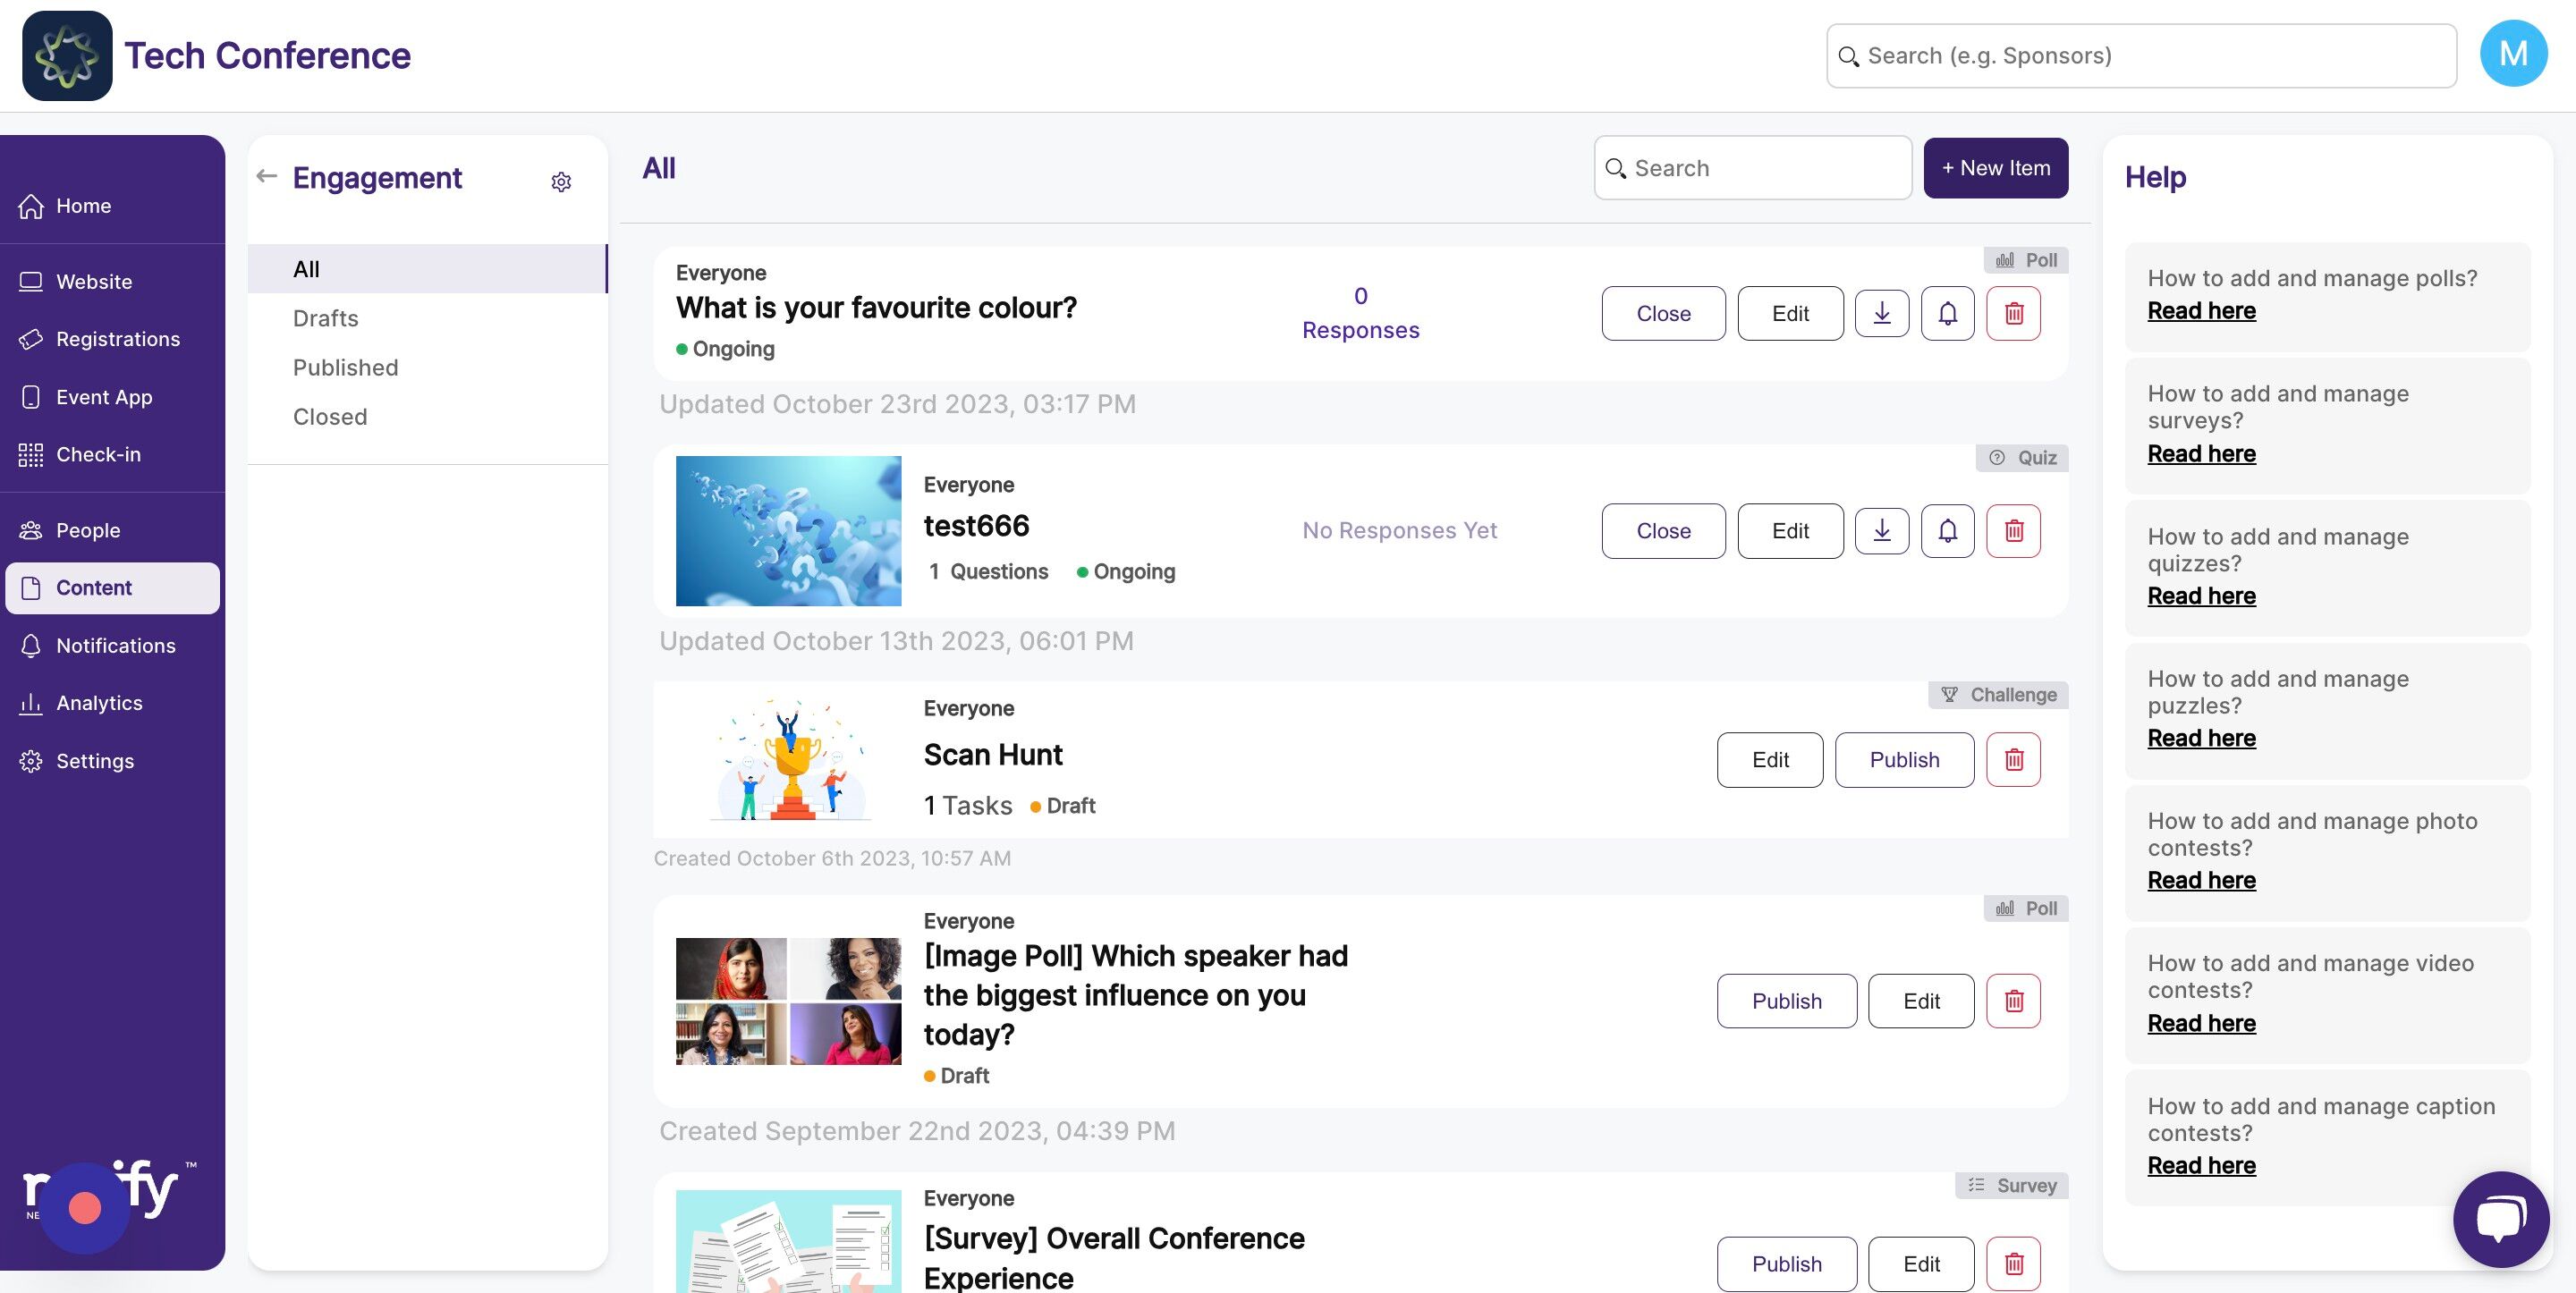This screenshot has width=2576, height=1293.
Task: Focus the engagement list Search field
Action: 1752,168
